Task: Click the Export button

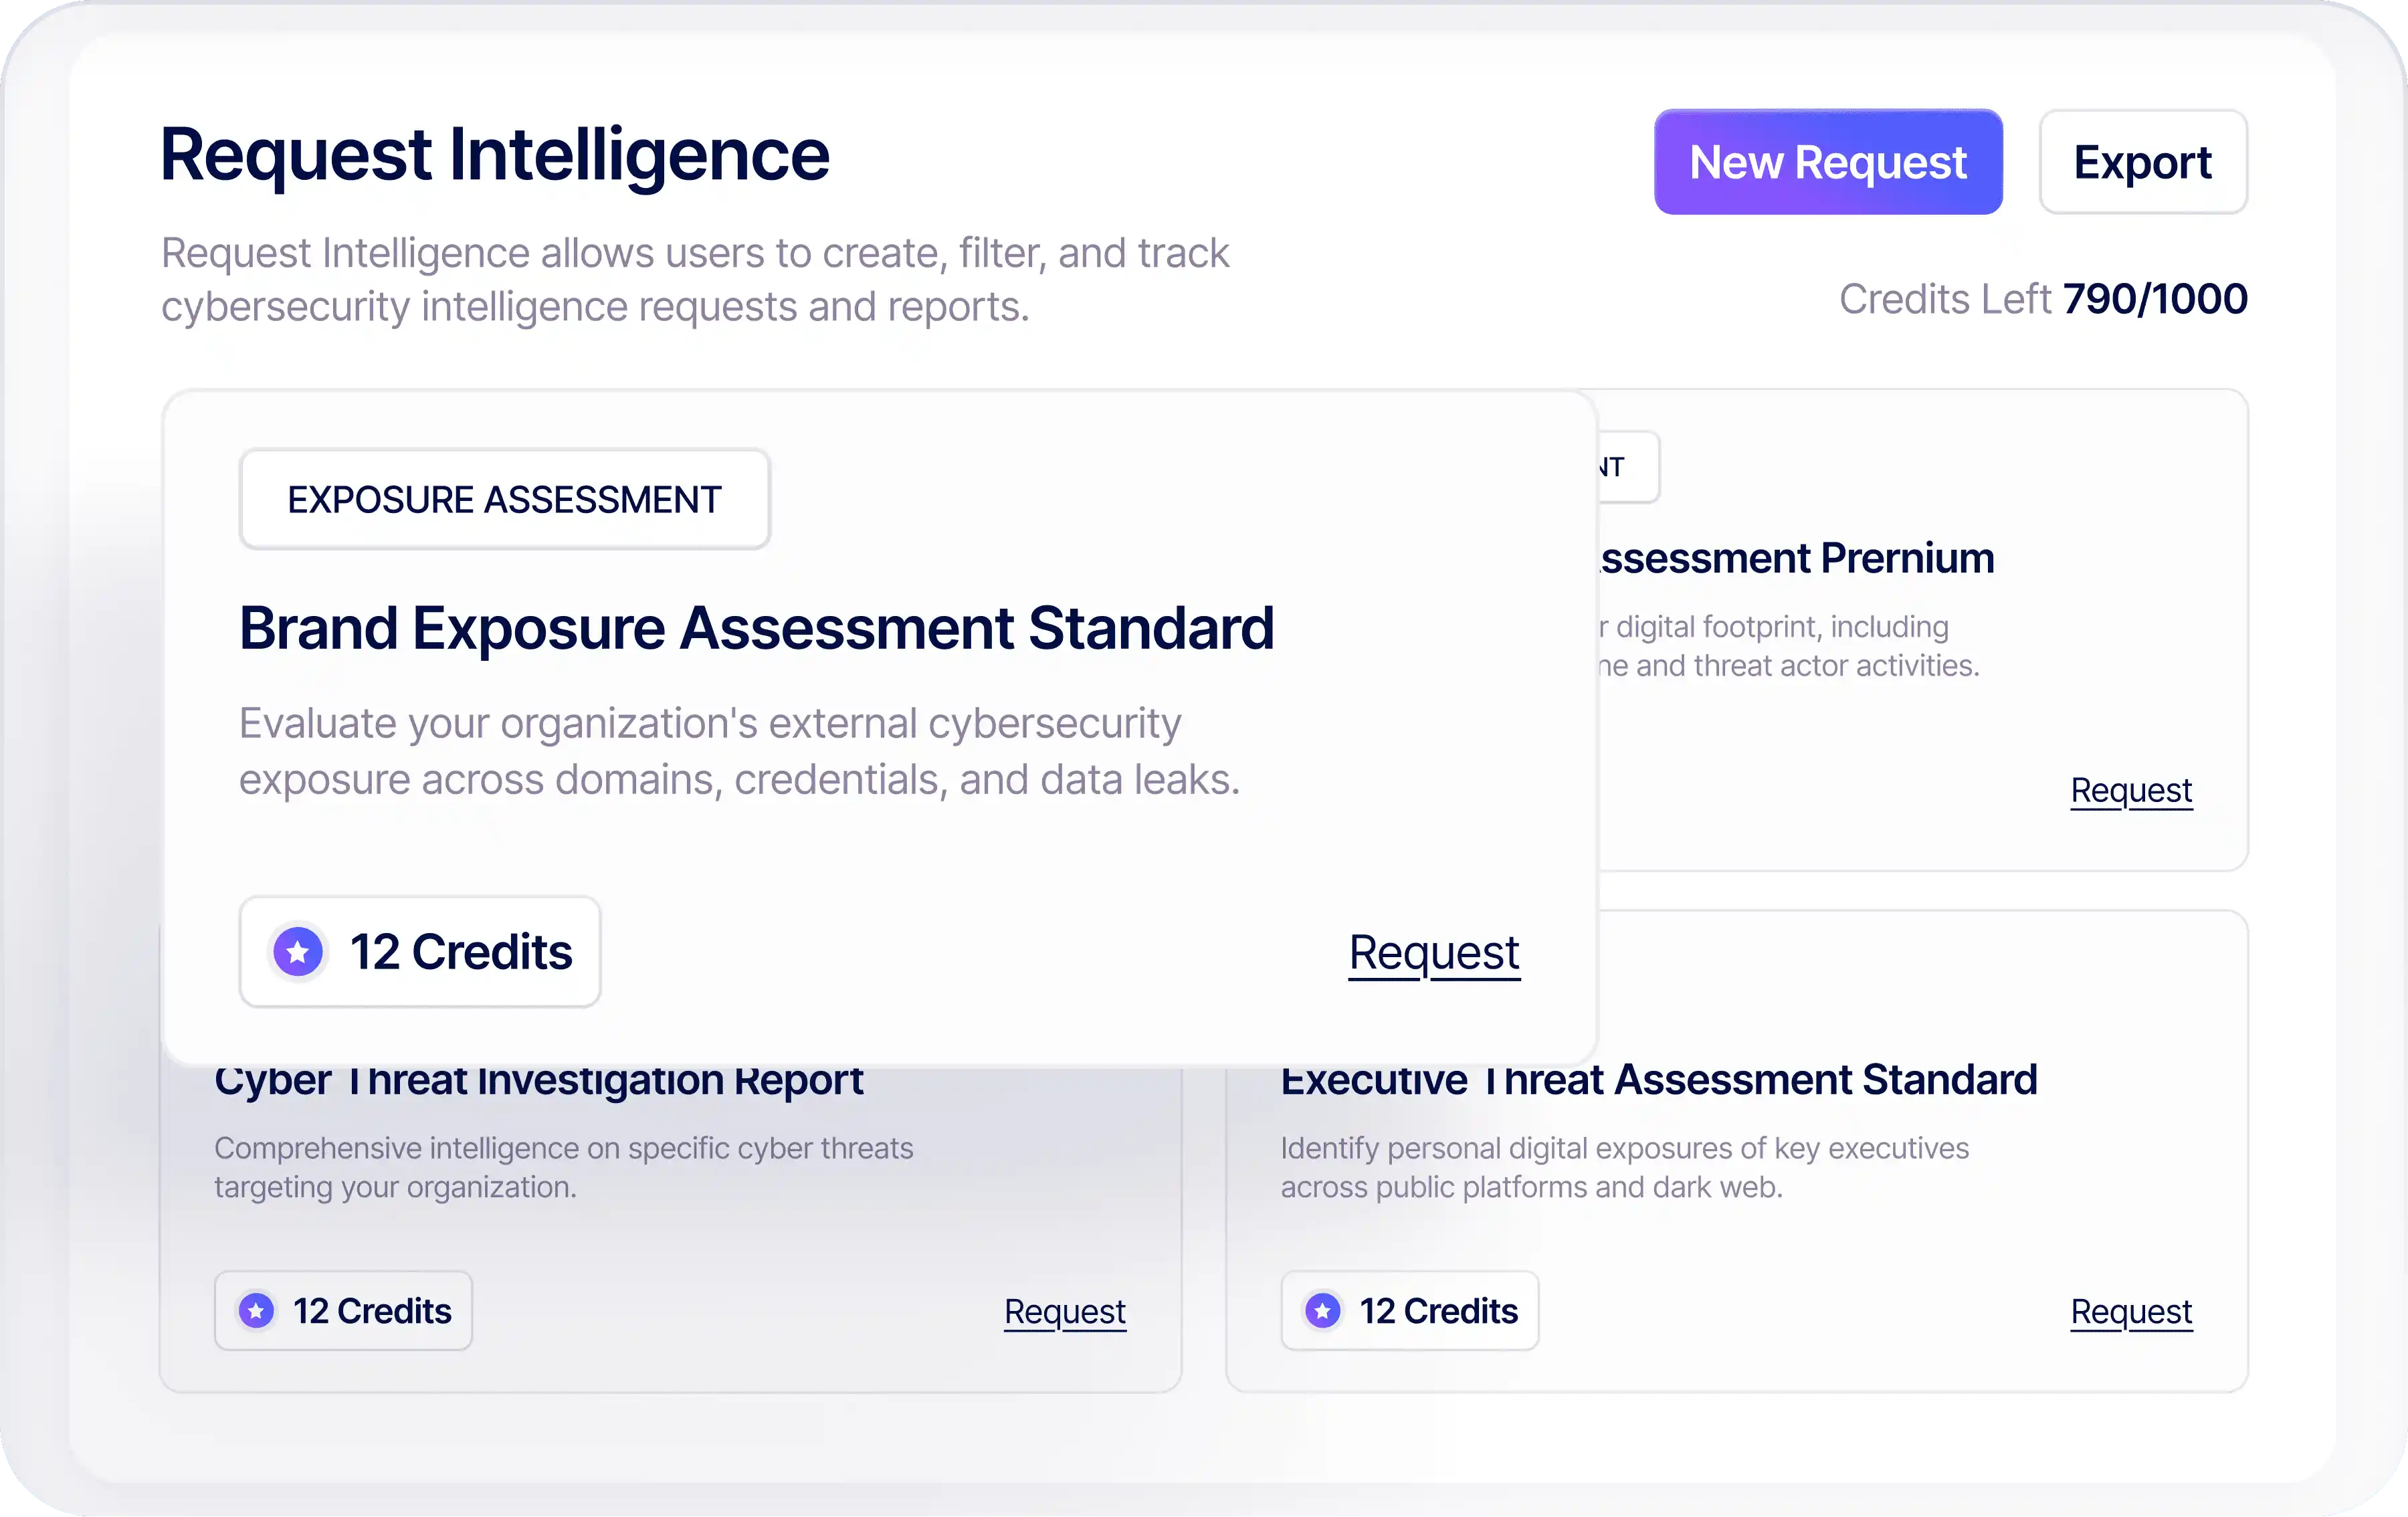Action: [2143, 161]
